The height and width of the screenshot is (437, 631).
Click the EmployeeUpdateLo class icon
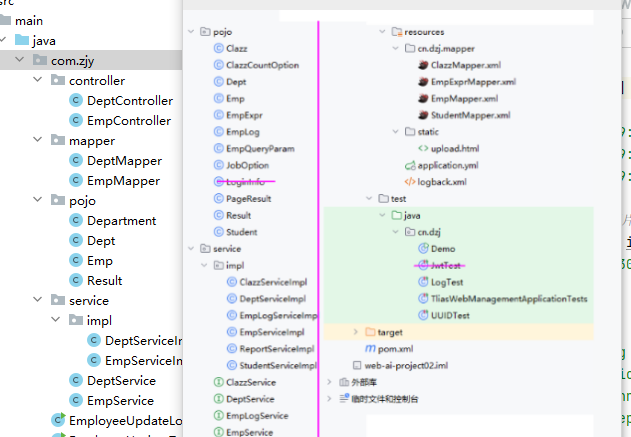pyautogui.click(x=58, y=421)
